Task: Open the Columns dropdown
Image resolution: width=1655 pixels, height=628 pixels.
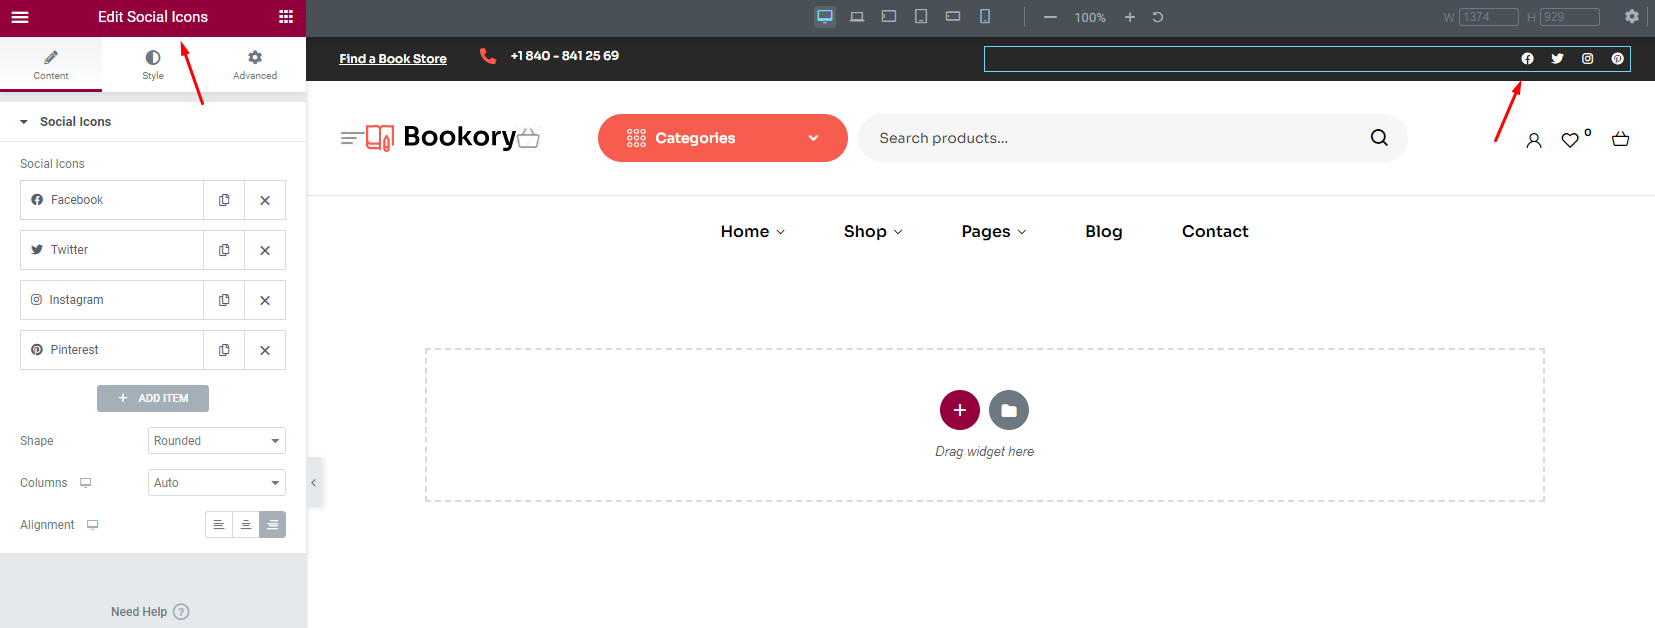Action: click(x=216, y=483)
